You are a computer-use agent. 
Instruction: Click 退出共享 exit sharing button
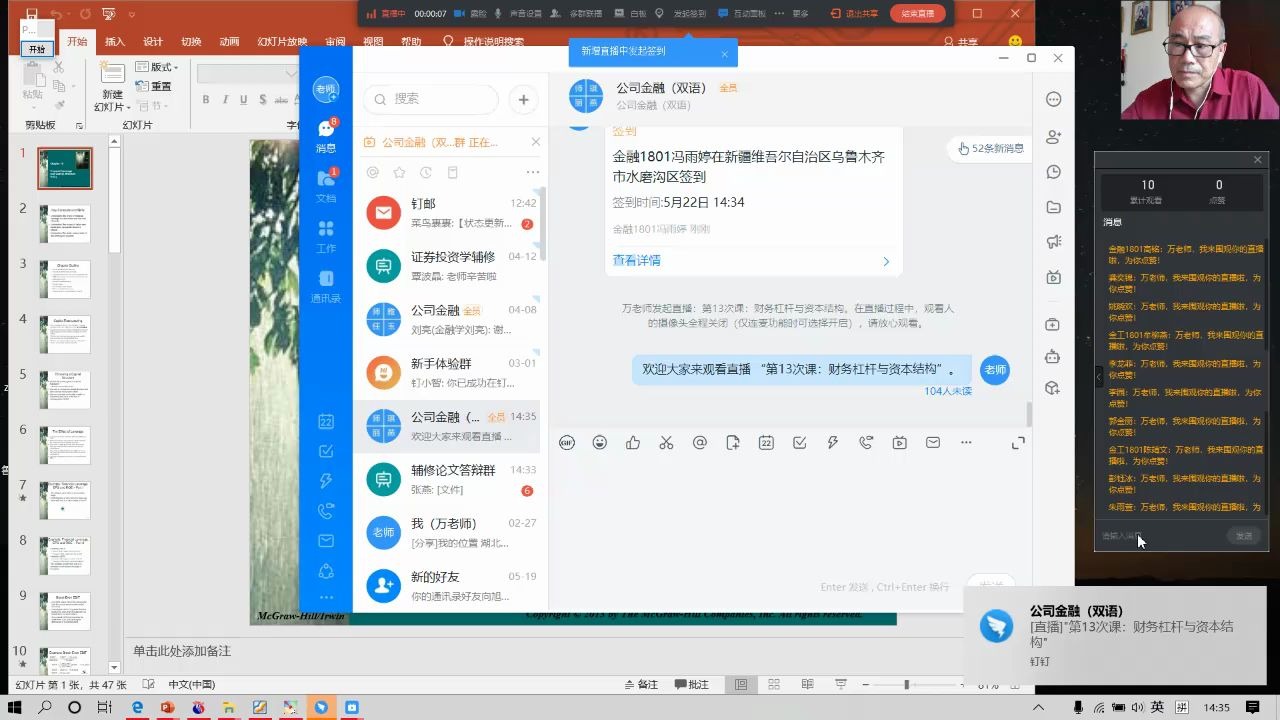(x=856, y=14)
